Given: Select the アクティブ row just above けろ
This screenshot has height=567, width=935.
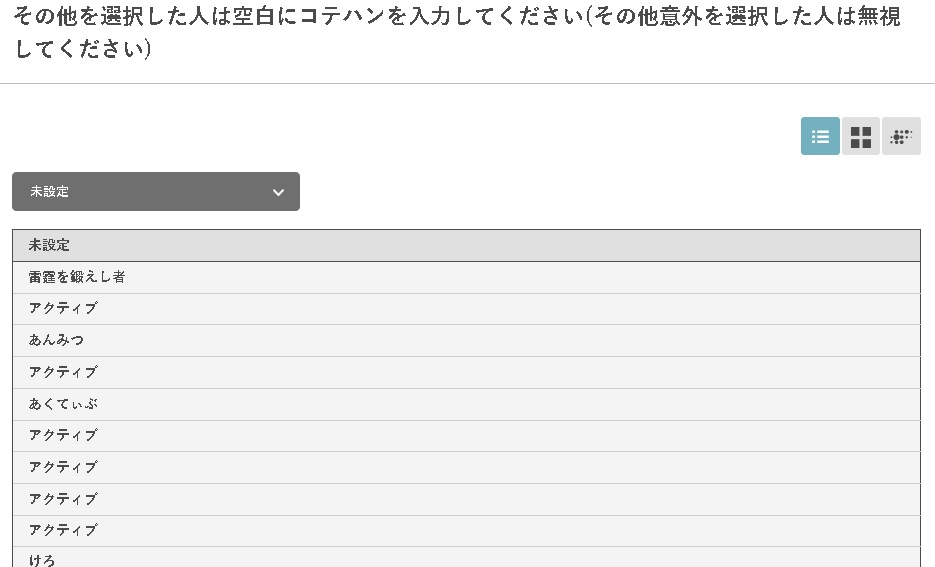Looking at the screenshot, I should 466,531.
